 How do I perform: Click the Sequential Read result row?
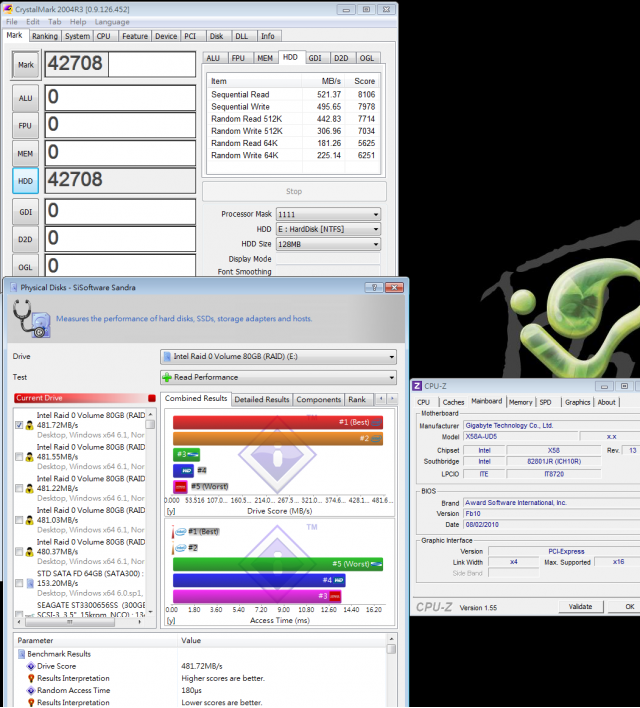(x=293, y=94)
